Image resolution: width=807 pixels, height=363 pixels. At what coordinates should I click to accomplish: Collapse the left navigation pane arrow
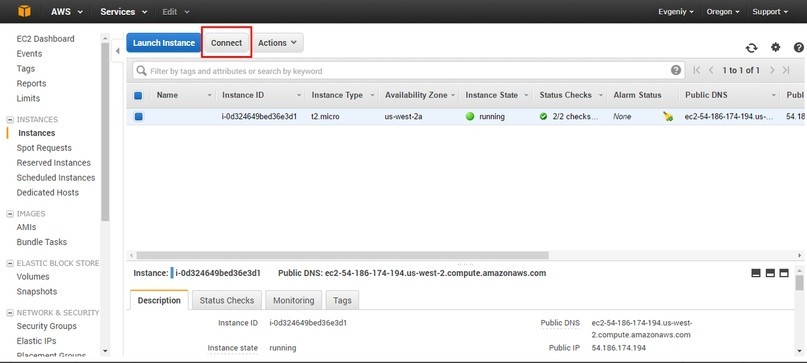[117, 51]
